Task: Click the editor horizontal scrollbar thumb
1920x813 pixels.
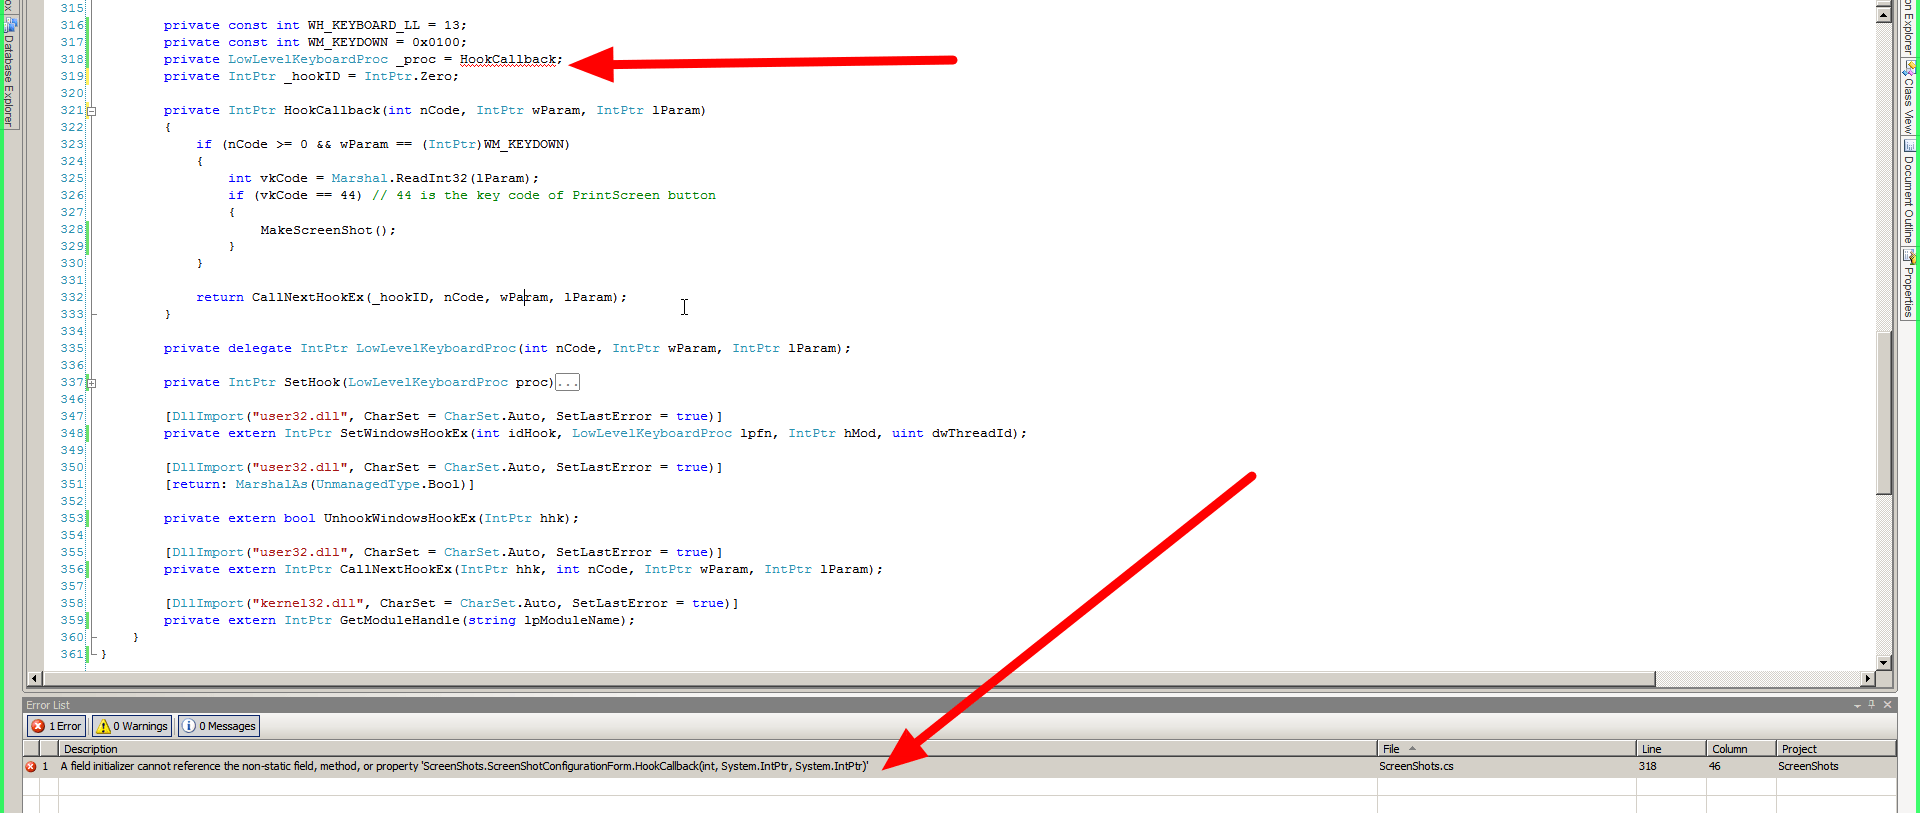Action: coord(849,679)
